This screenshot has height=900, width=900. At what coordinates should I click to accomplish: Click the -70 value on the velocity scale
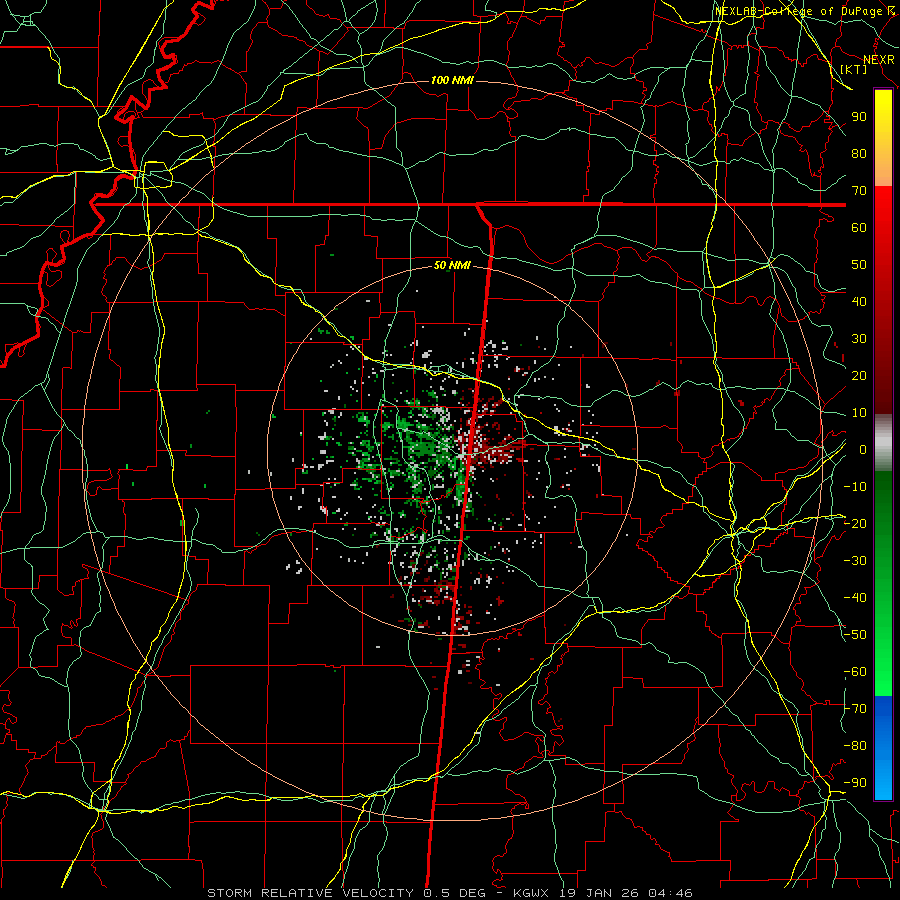855,709
